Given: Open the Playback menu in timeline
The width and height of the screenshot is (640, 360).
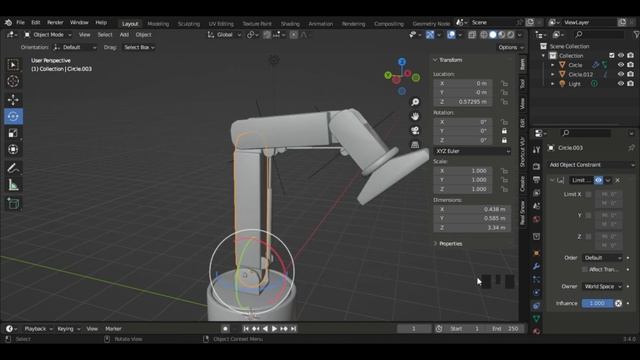Looking at the screenshot, I should click(x=38, y=329).
